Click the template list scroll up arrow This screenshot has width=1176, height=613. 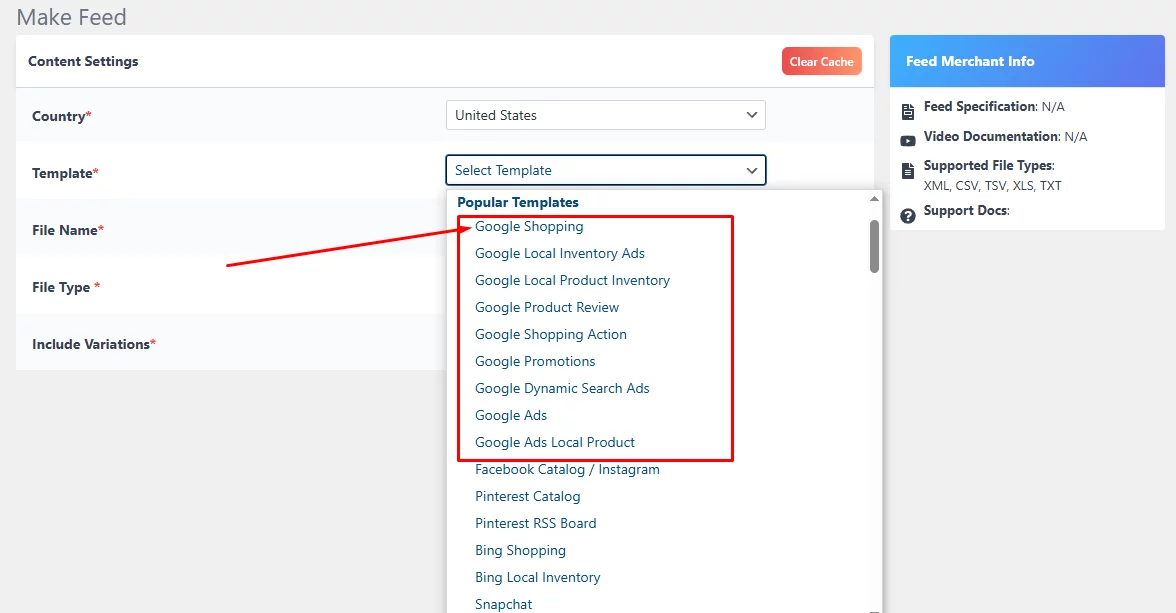pos(874,199)
